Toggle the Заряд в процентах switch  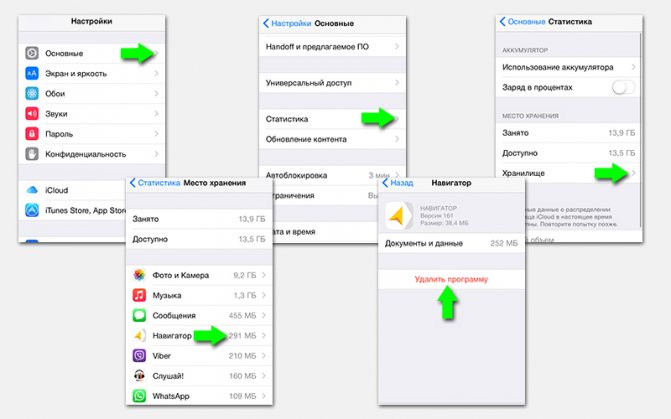point(623,87)
